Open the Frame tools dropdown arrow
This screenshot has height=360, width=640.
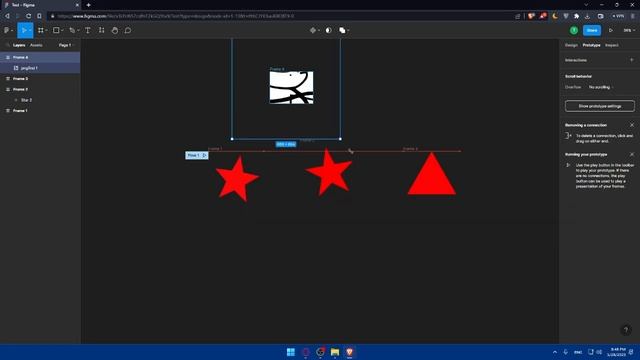pyautogui.click(x=46, y=31)
